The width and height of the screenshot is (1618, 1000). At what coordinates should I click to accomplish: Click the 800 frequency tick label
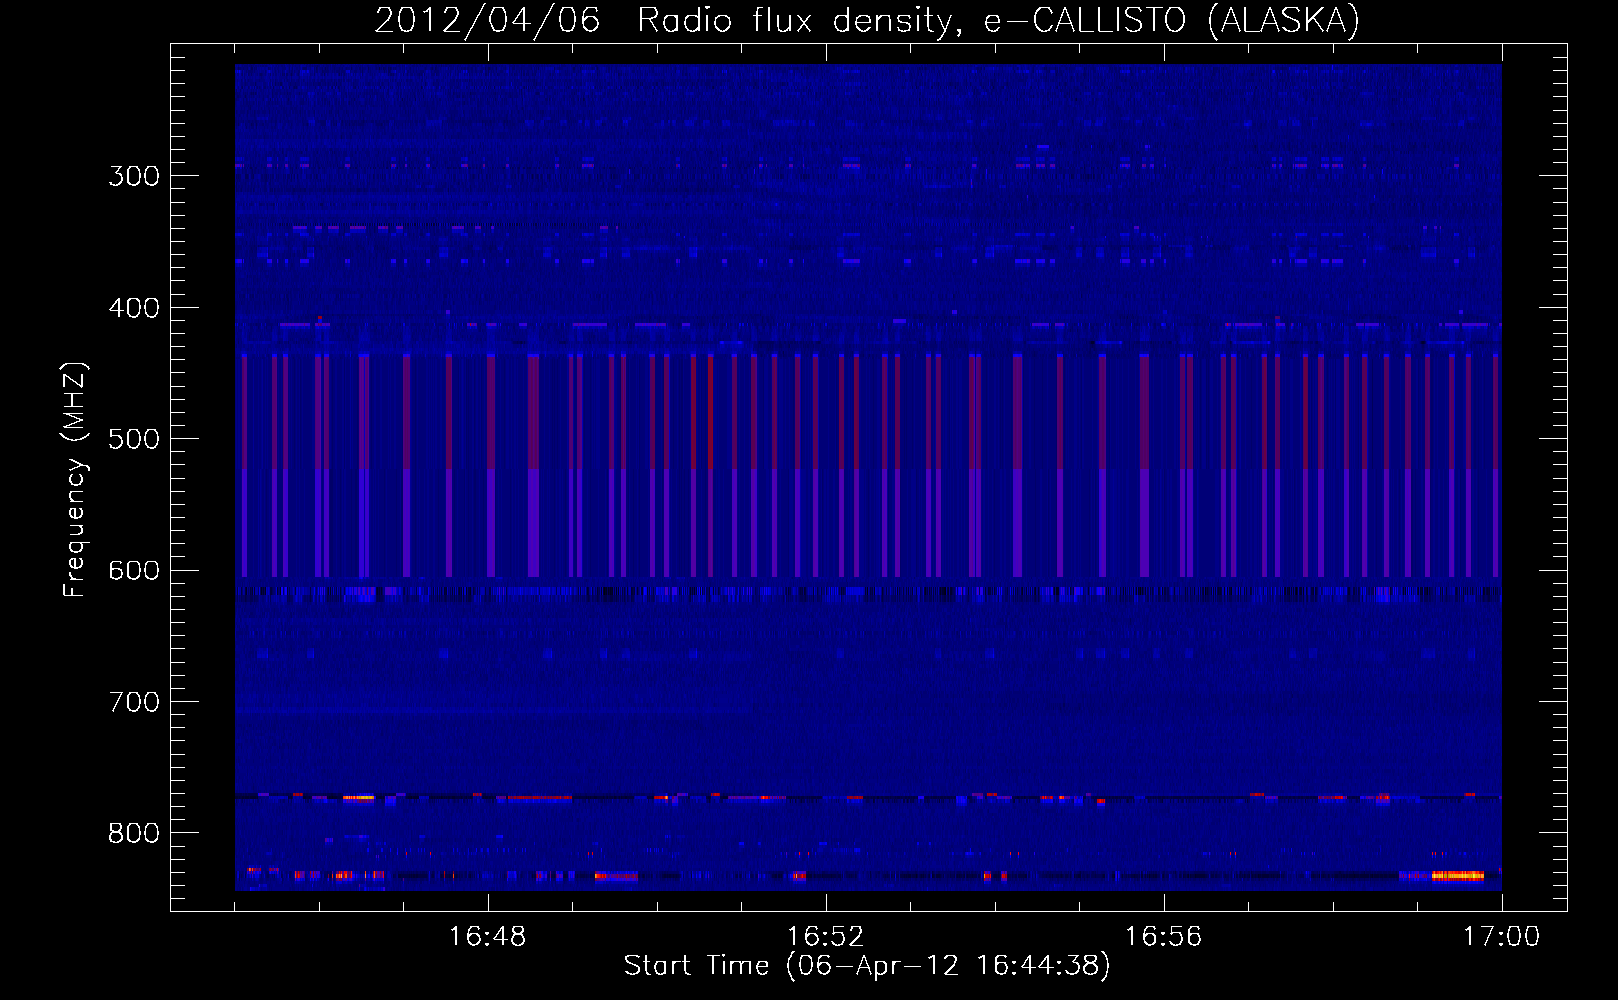[x=134, y=834]
